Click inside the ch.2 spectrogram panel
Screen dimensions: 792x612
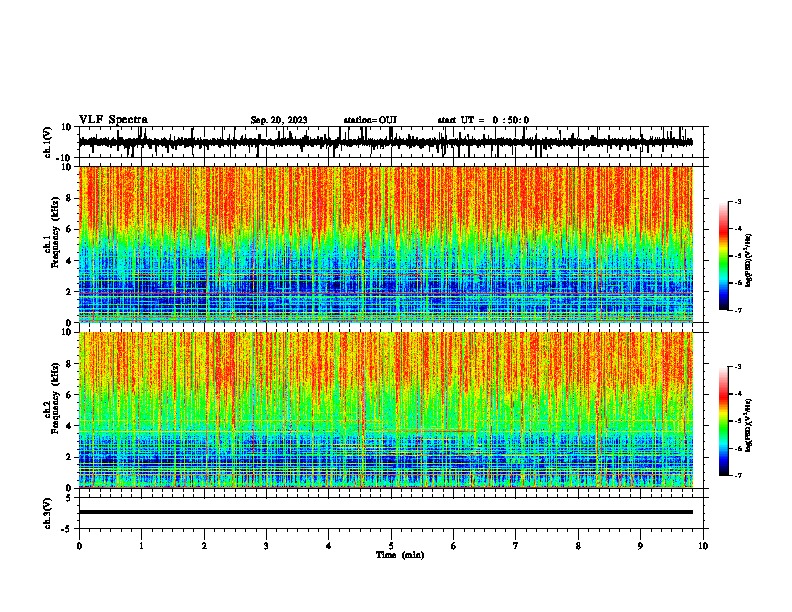[386, 410]
